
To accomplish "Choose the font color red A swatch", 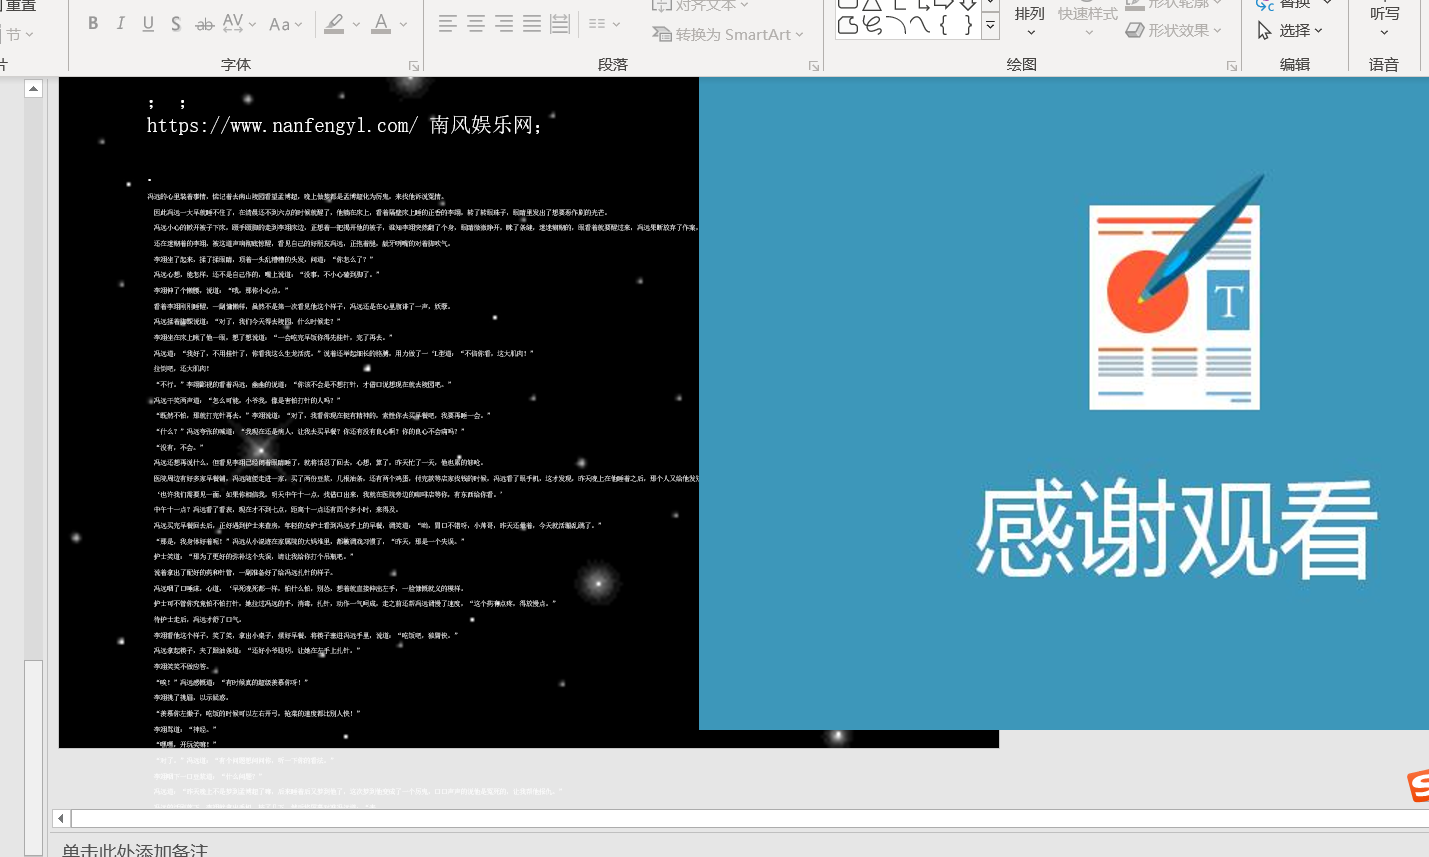I will (381, 23).
